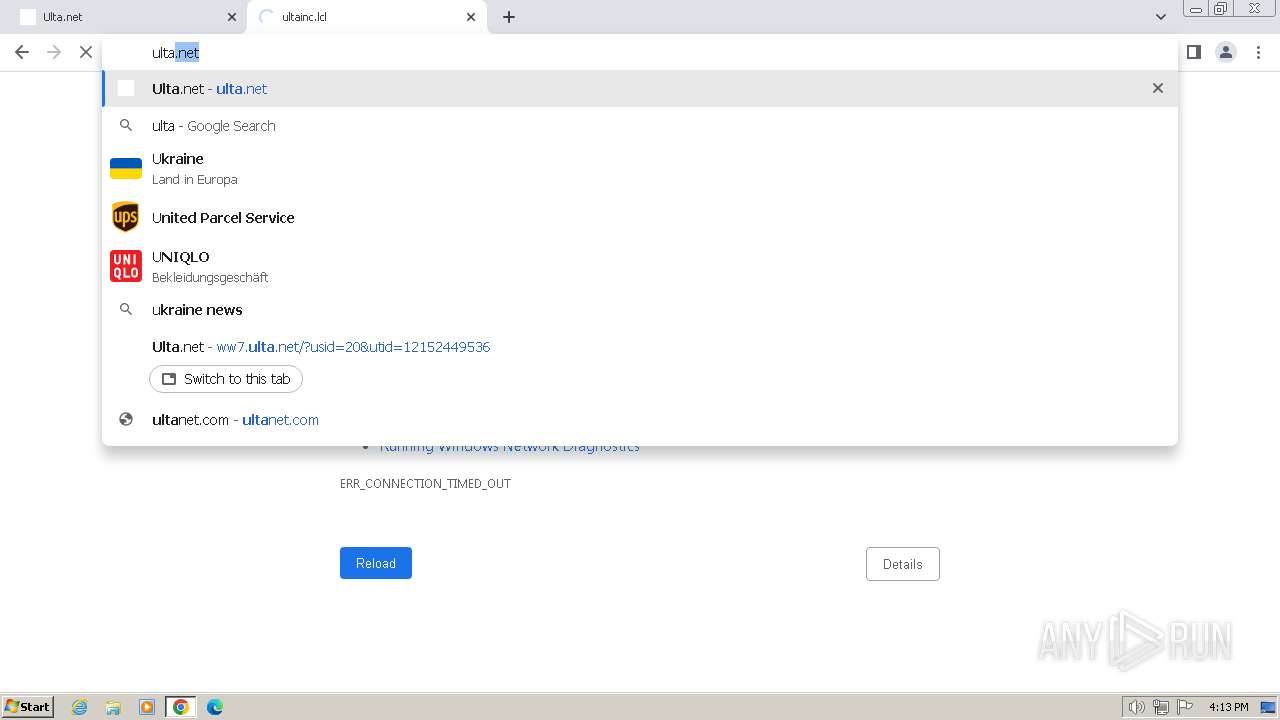Close the ultainc.lcl tab

(471, 17)
